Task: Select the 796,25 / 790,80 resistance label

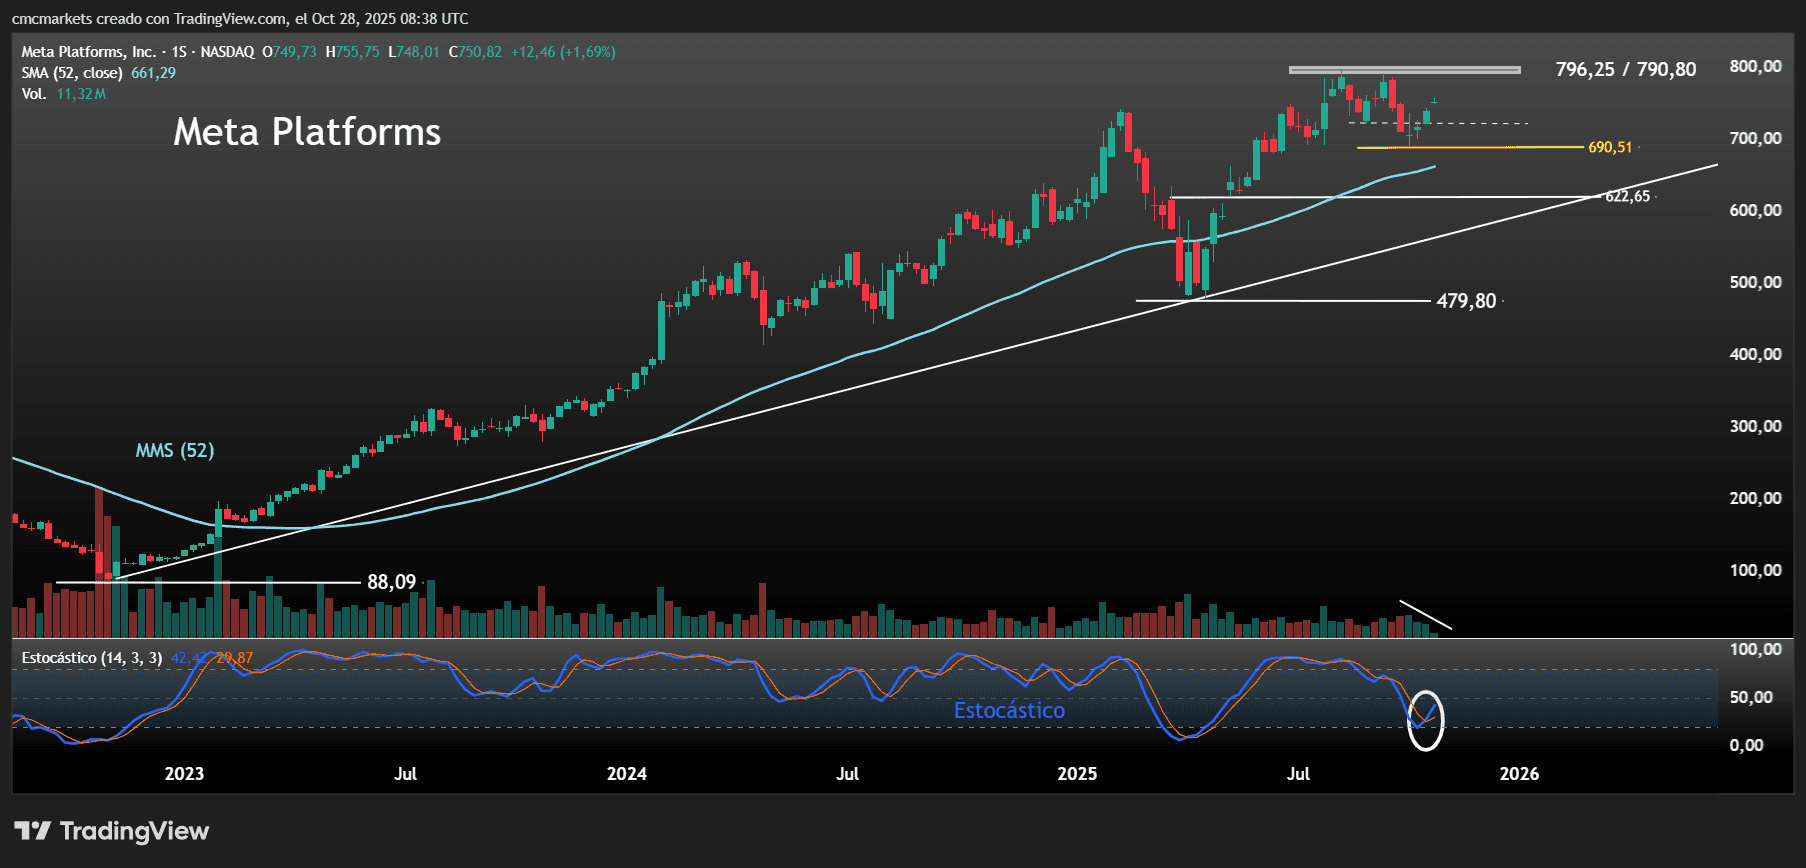Action: click(1625, 69)
